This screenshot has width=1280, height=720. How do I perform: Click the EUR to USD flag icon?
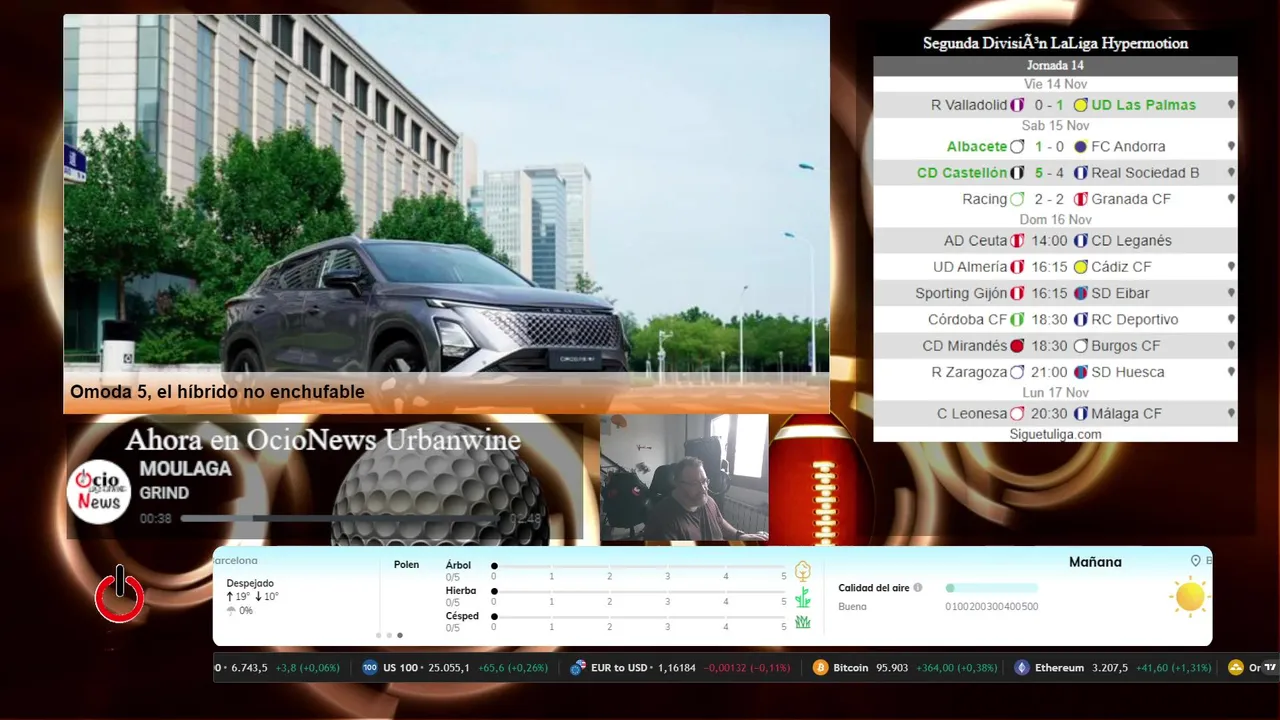pyautogui.click(x=577, y=668)
